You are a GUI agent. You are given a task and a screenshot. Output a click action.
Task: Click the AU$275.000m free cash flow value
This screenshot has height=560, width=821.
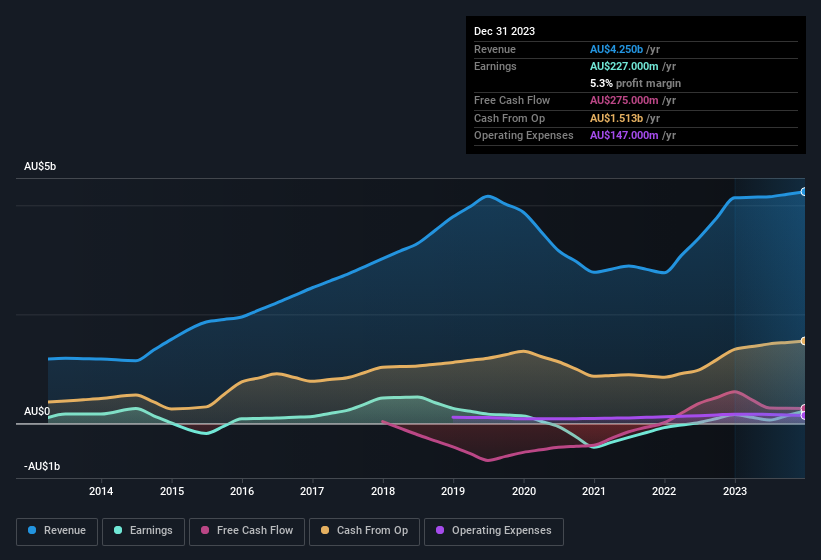(624, 100)
